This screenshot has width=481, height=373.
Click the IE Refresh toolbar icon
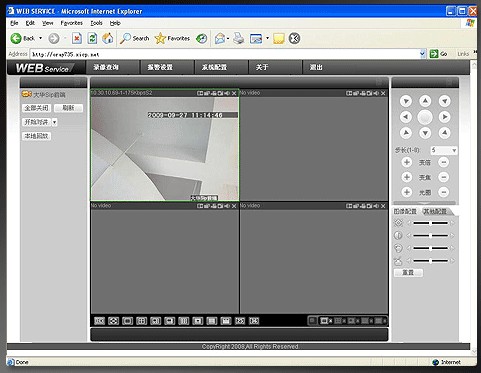(x=92, y=38)
